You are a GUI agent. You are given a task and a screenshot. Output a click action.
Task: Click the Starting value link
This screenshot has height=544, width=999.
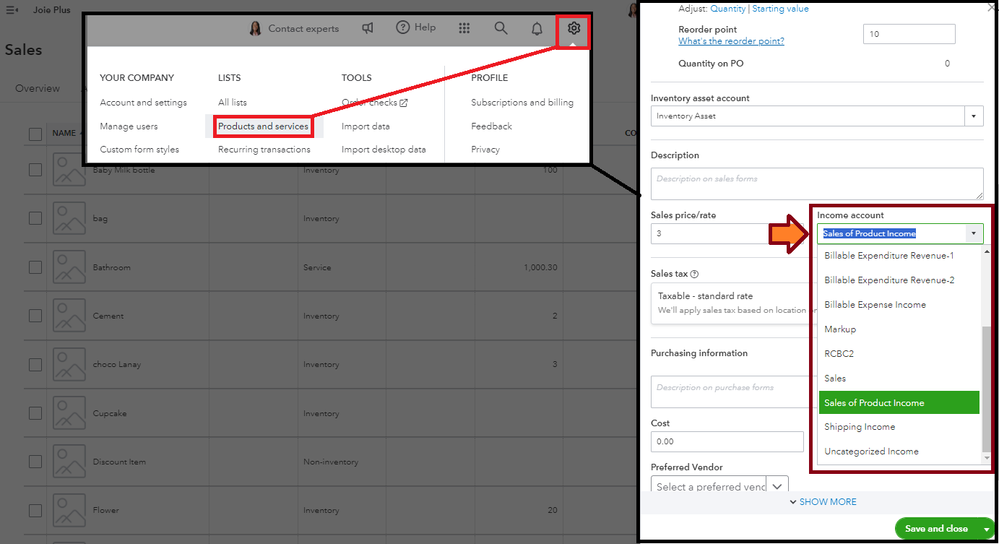pyautogui.click(x=780, y=9)
